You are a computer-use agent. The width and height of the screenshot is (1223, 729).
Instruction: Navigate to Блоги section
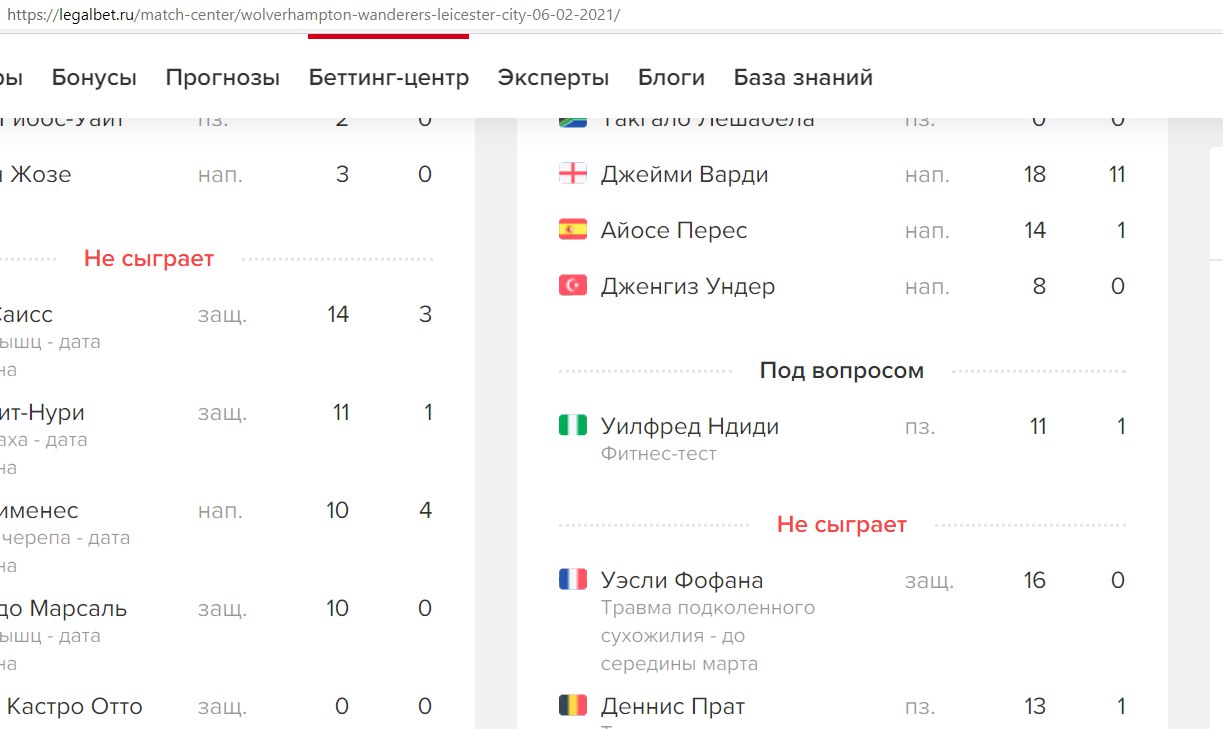(x=671, y=78)
